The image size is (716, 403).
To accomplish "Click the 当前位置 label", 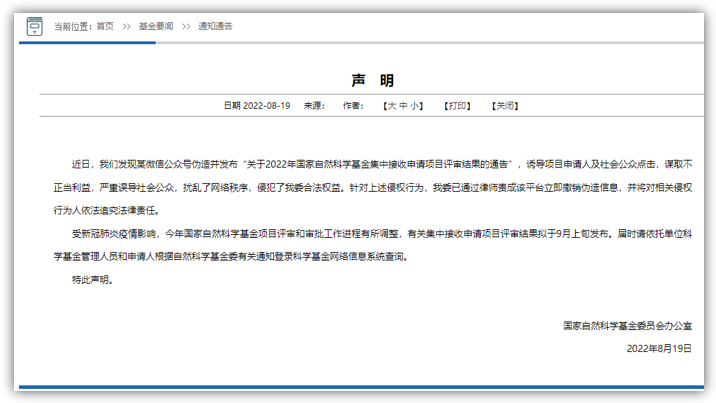I will [72, 26].
